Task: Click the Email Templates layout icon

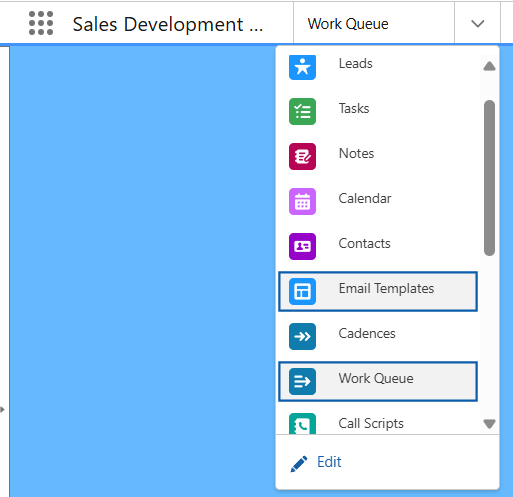Action: click(302, 291)
